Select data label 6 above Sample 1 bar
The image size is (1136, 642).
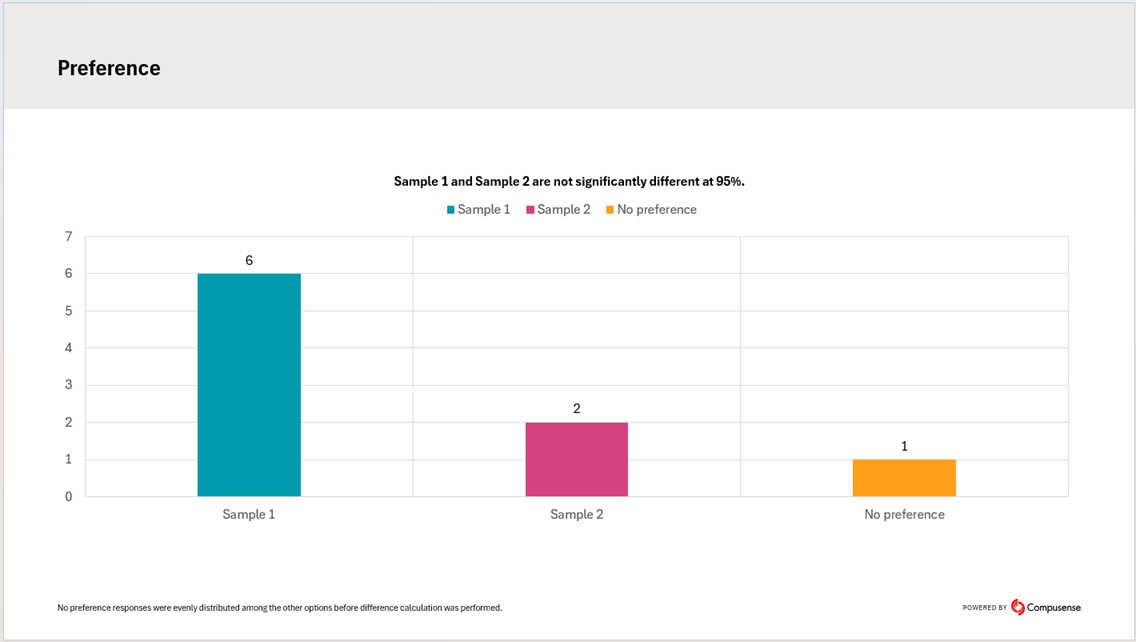[x=249, y=261]
